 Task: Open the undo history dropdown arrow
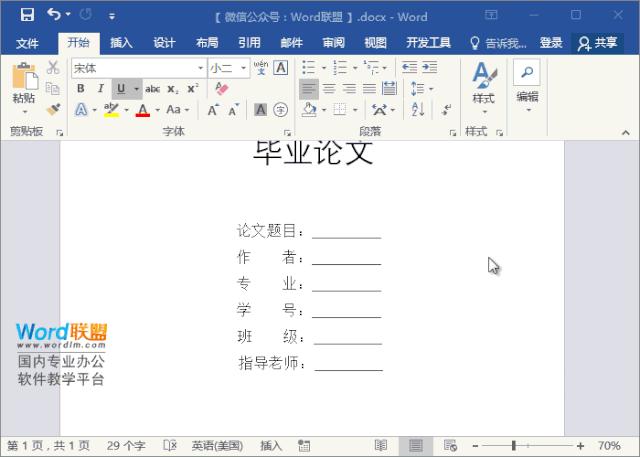click(x=68, y=15)
